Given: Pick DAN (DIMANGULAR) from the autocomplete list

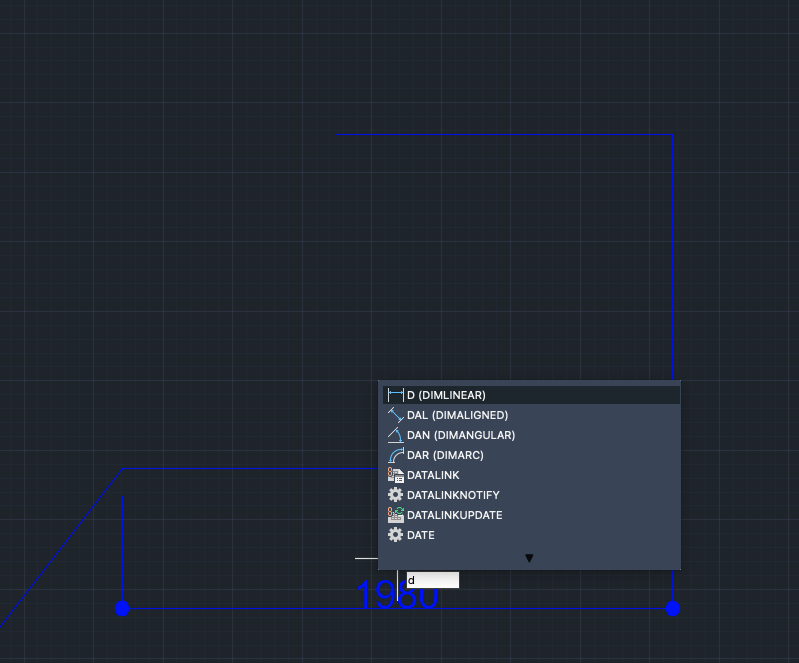Looking at the screenshot, I should point(460,435).
